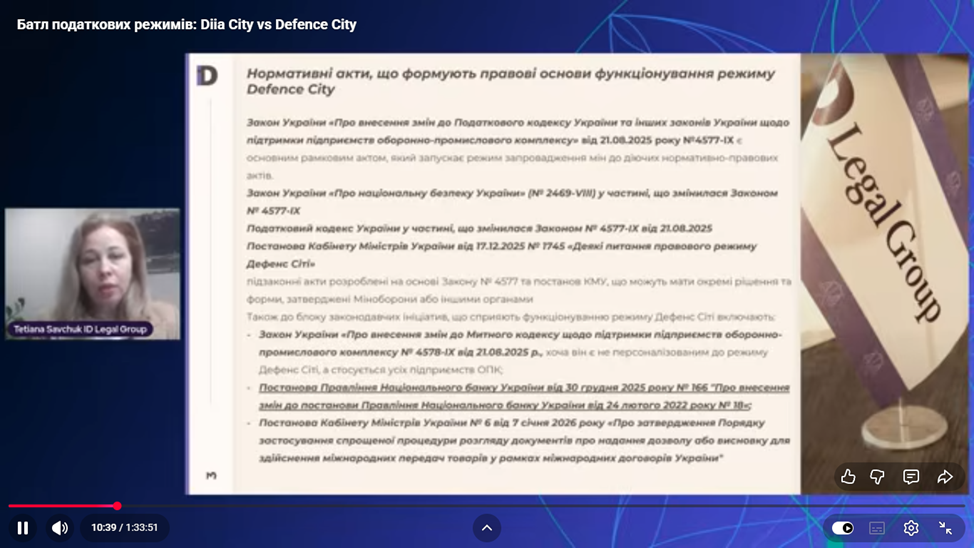This screenshot has height=548, width=974.
Task: Click the D logo on the slide
Action: (207, 76)
